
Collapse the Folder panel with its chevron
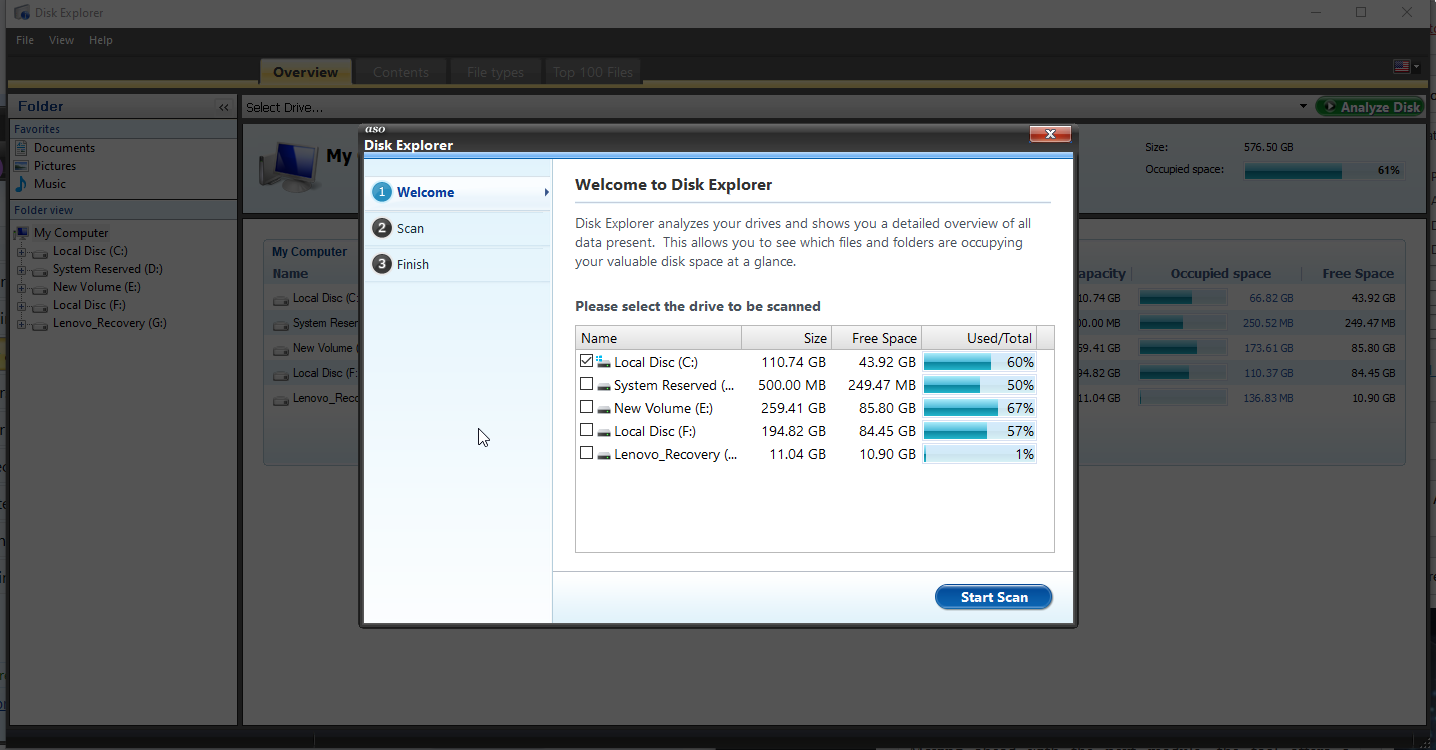point(224,106)
